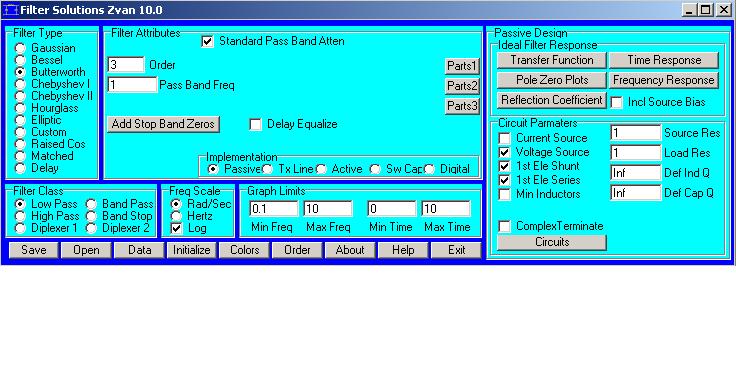Choose Chebyshev I filter type

click(x=20, y=84)
